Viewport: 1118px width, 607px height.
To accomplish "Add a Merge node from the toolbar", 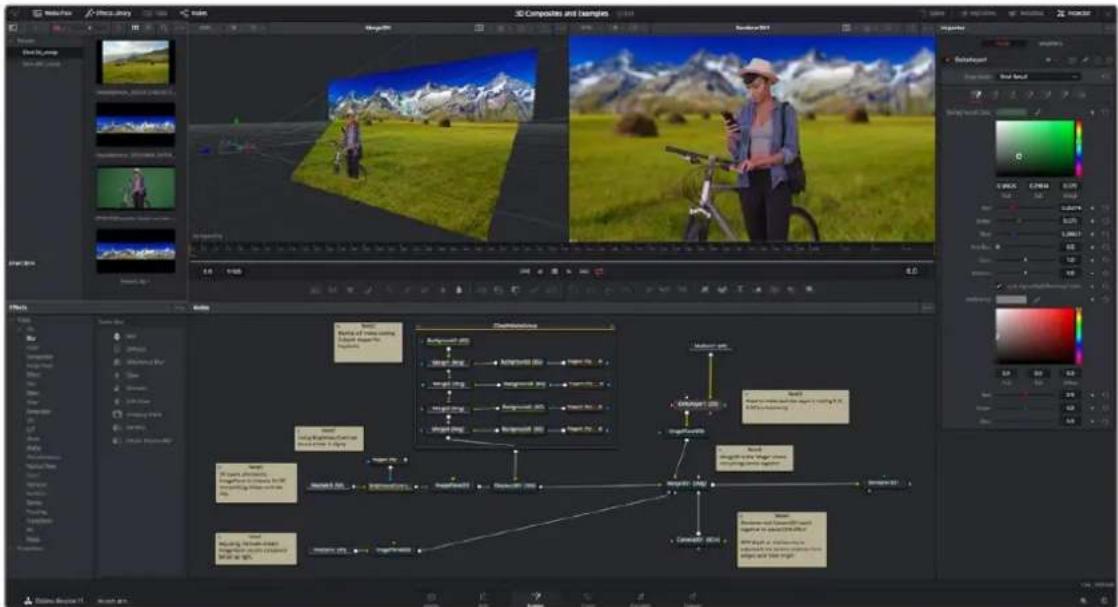I will [x=482, y=290].
